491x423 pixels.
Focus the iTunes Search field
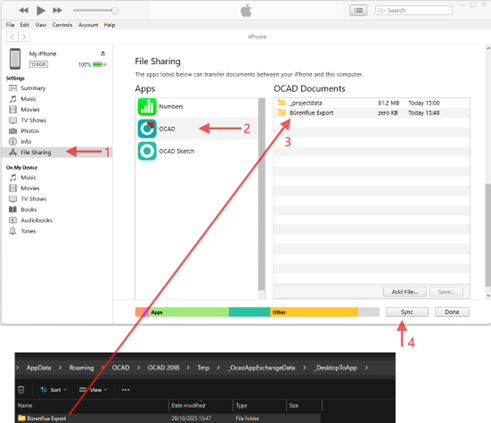click(414, 10)
